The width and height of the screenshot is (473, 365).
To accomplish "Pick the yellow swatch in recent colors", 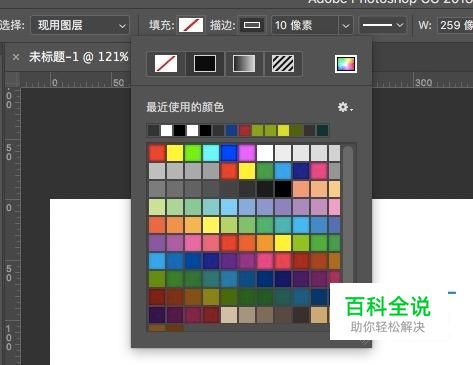I will tap(283, 130).
